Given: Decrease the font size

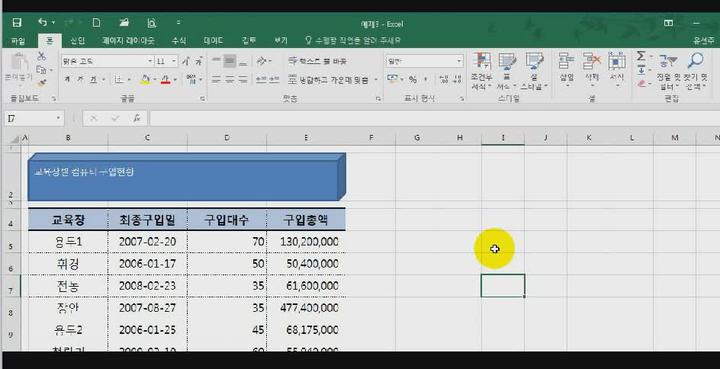Looking at the screenshot, I should [198, 61].
